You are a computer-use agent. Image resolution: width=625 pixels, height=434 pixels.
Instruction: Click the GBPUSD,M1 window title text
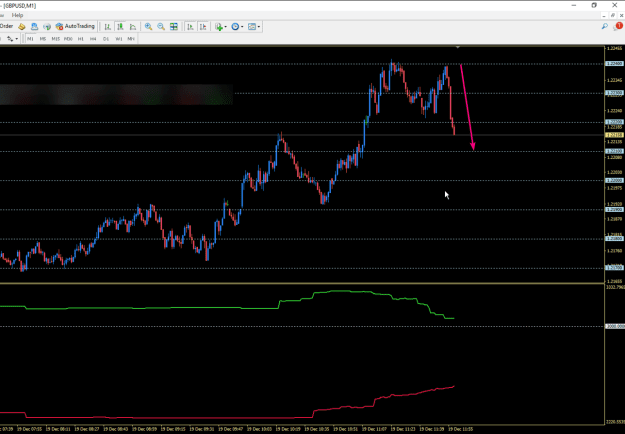20,6
